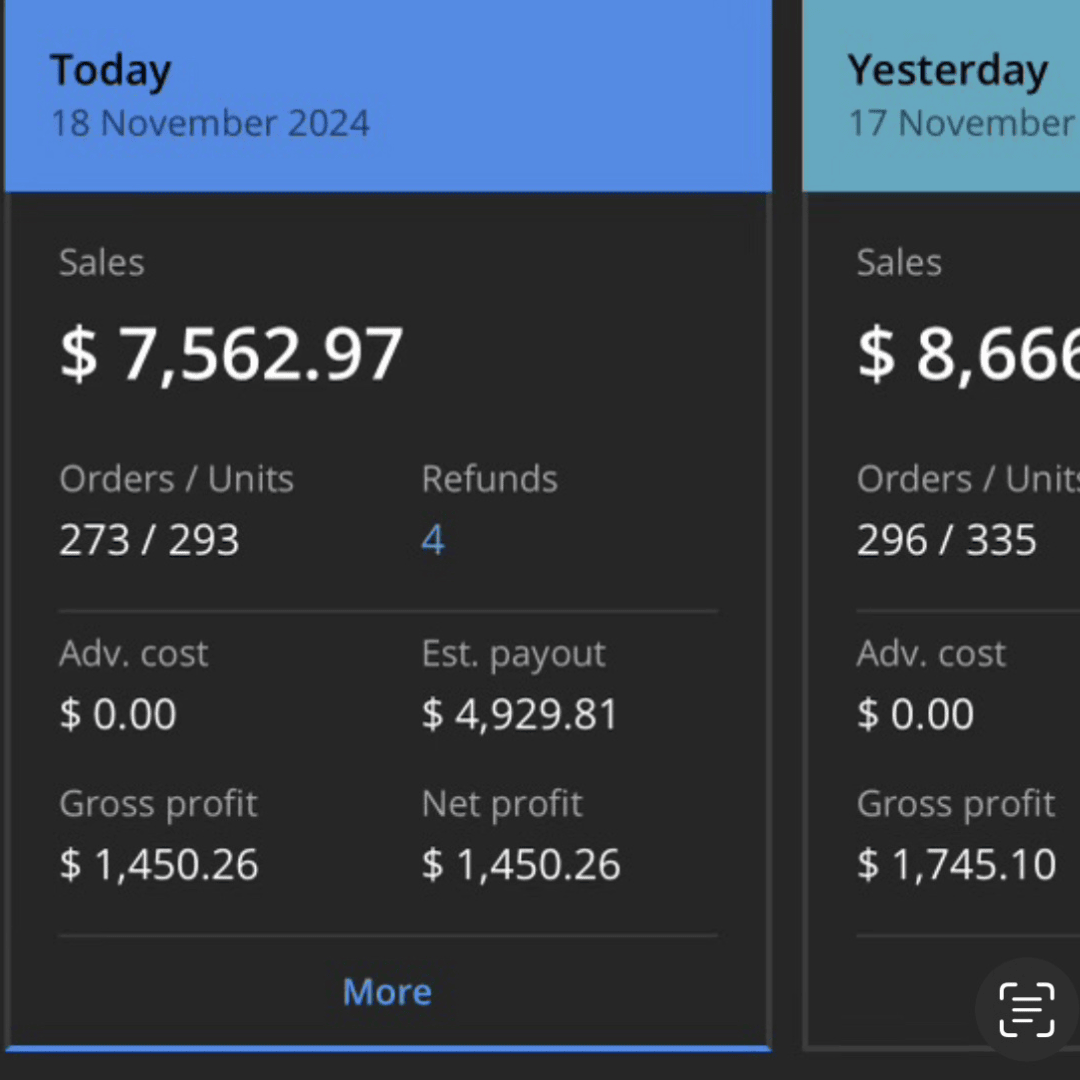Viewport: 1080px width, 1080px height.
Task: Click Yesterday's Orders / Units 296 / 335
Action: pyautogui.click(x=946, y=541)
